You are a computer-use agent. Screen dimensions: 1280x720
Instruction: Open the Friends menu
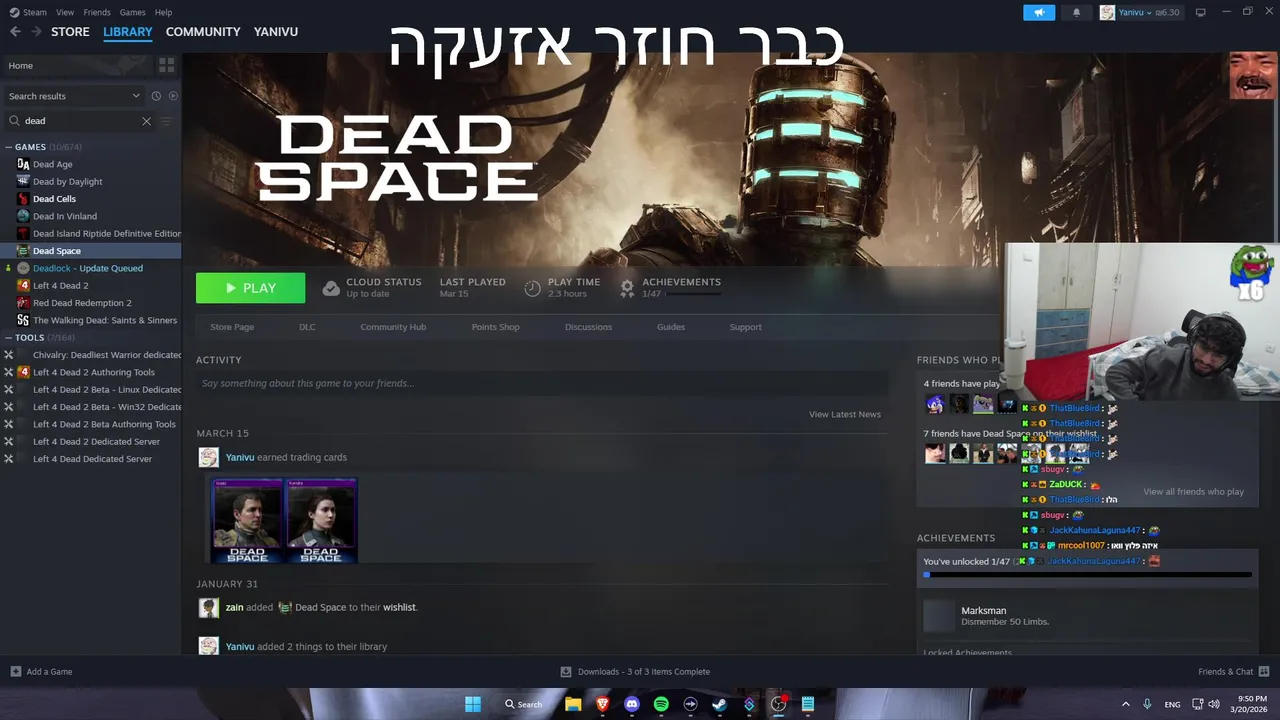point(97,12)
